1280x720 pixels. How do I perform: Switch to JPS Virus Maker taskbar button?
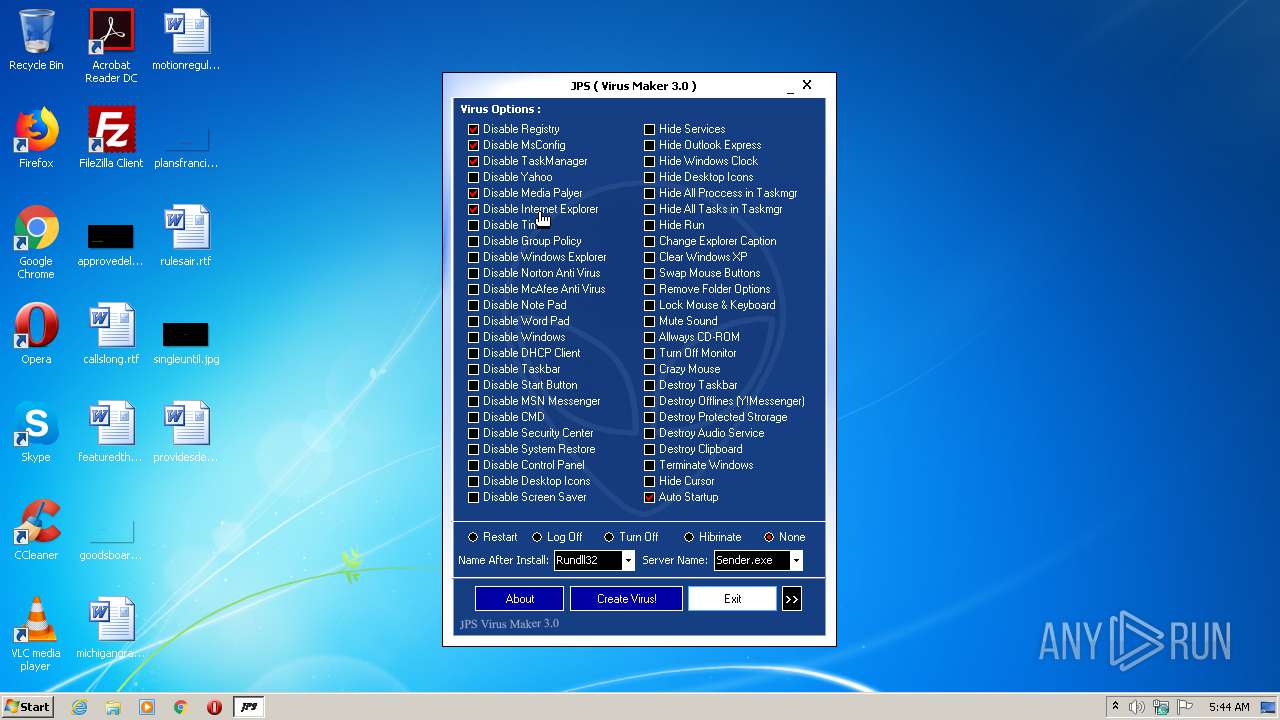coord(249,707)
